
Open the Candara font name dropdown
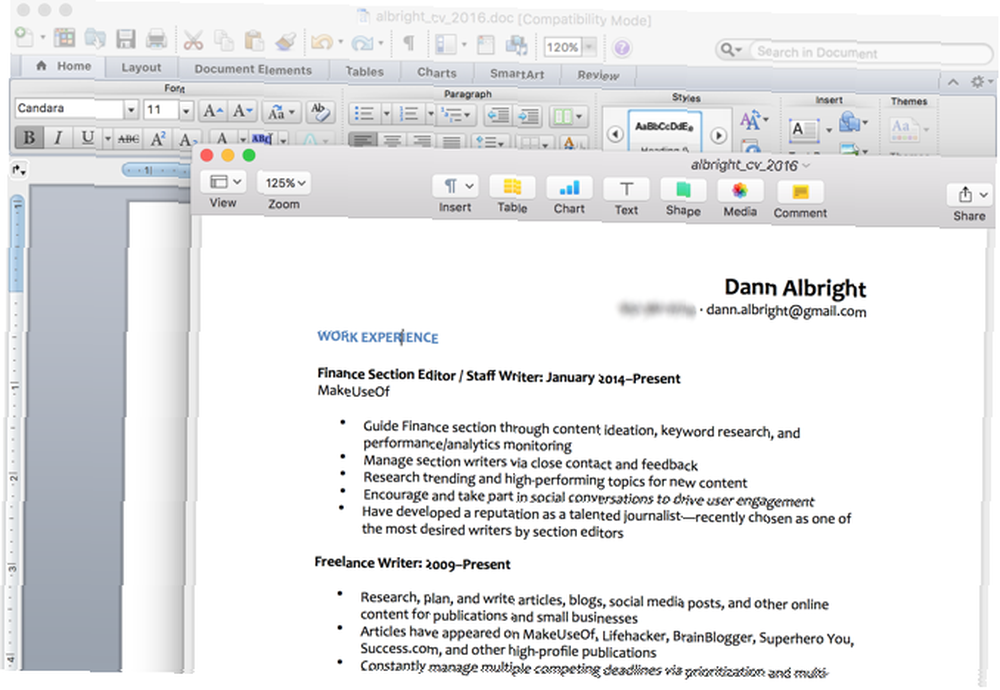[x=131, y=110]
